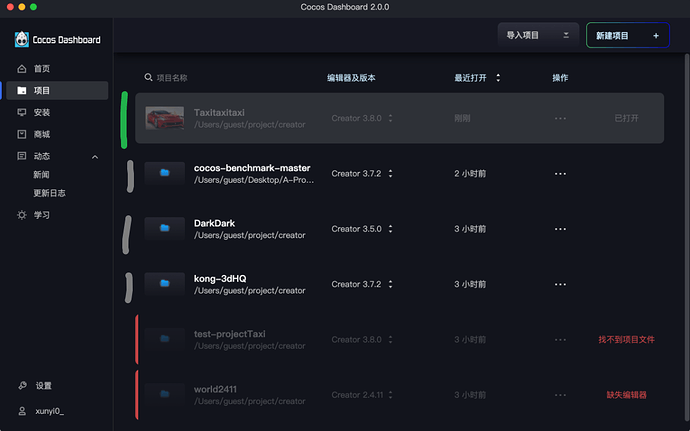Image resolution: width=690 pixels, height=431 pixels.
Task: Click the 缺失编辑器 error label
Action: (x=627, y=395)
